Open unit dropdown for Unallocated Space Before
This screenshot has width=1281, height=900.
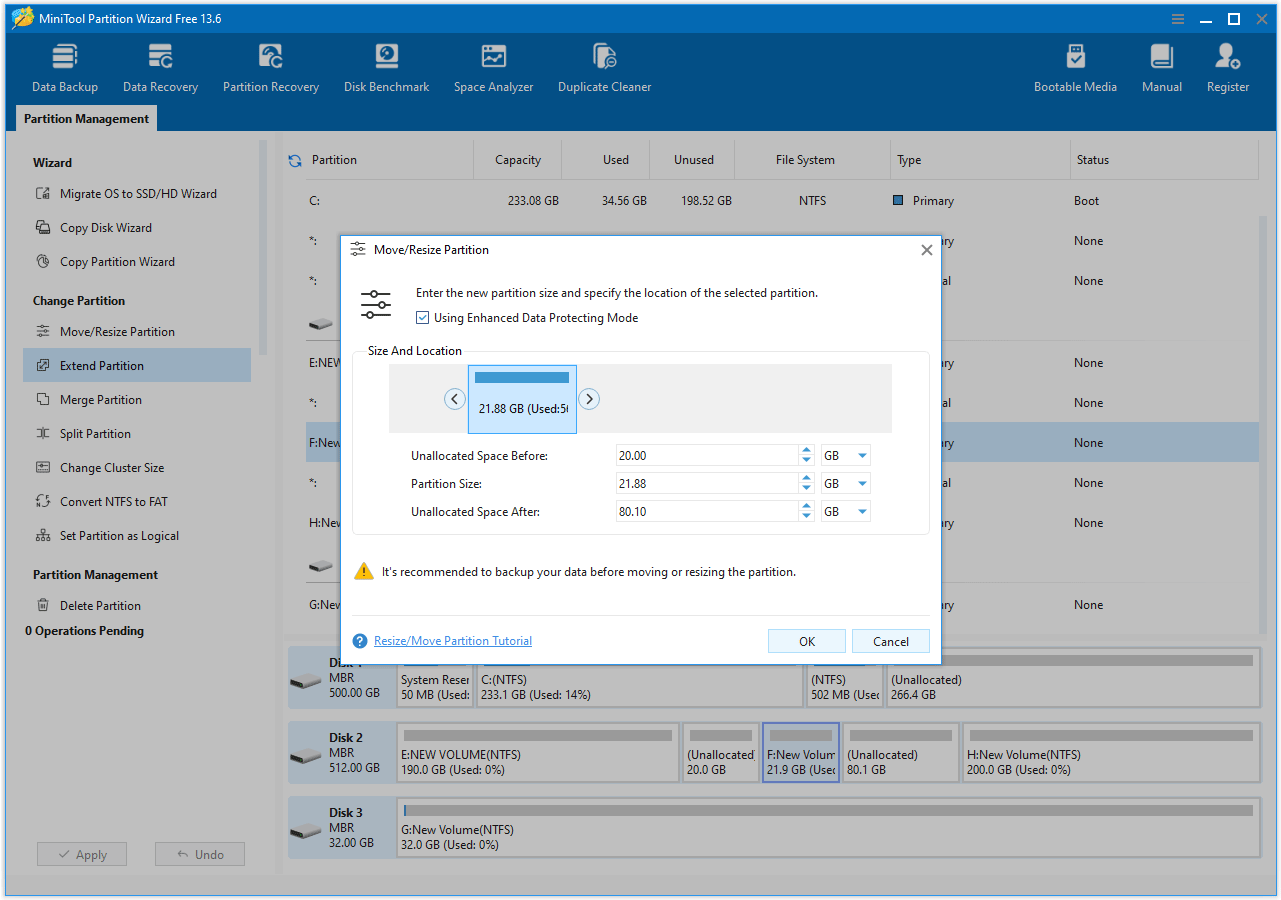click(x=845, y=456)
